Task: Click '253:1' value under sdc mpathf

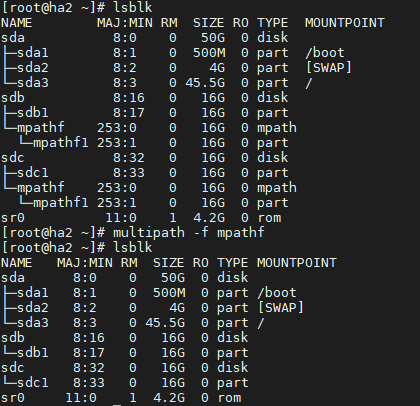Action: (x=117, y=203)
